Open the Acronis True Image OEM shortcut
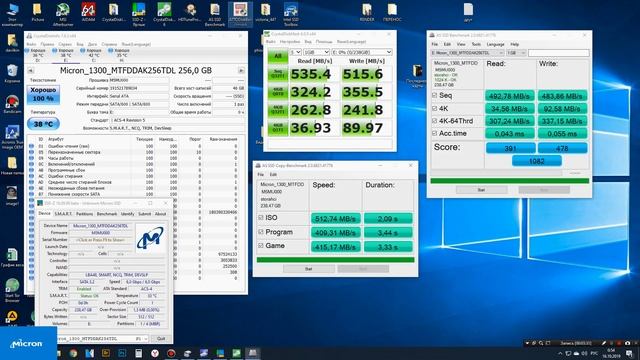 [x=12, y=137]
